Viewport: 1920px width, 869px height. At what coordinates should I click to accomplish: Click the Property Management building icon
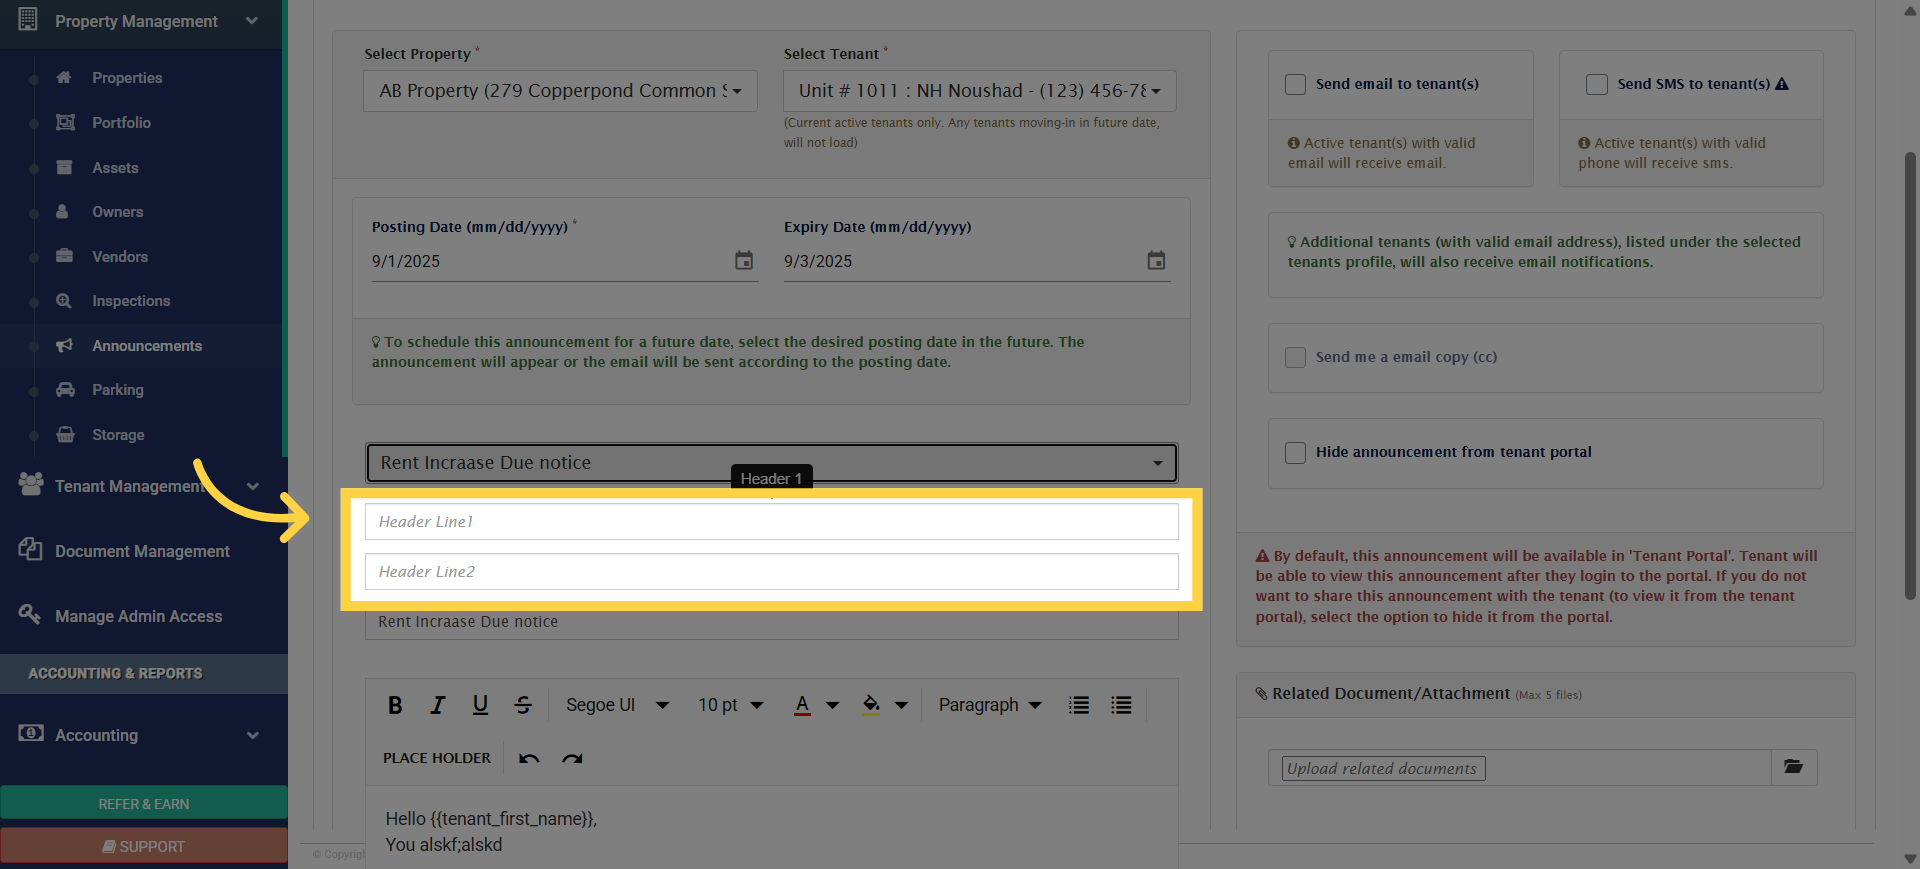(28, 19)
